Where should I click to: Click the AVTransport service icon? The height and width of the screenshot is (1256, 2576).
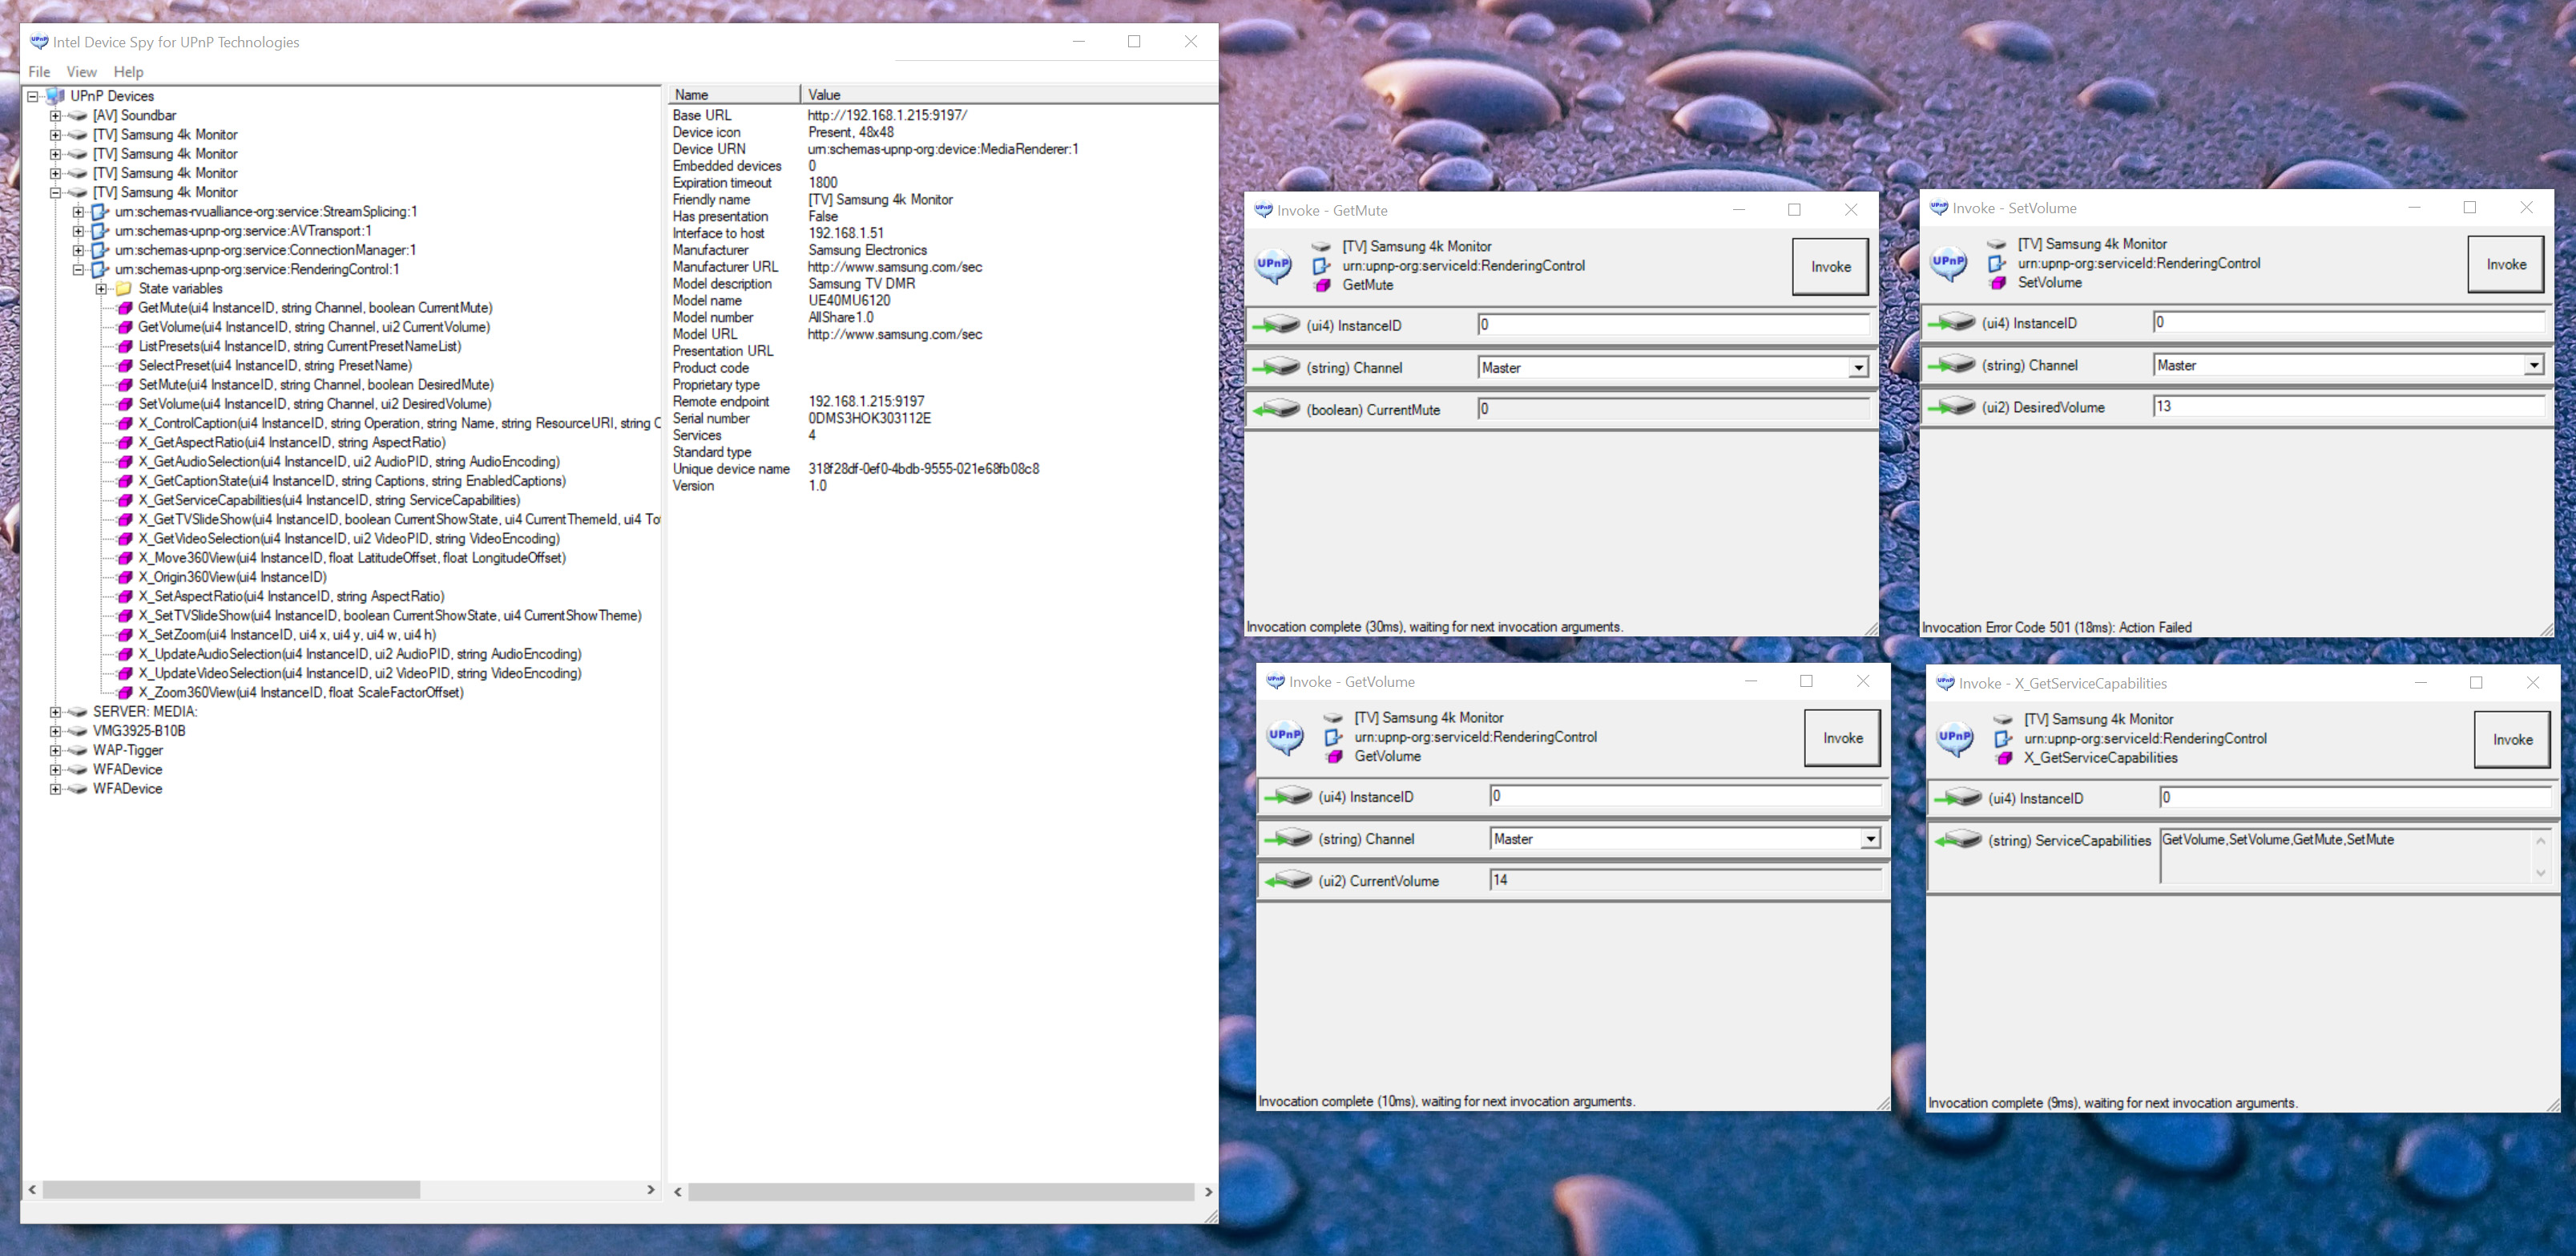click(99, 231)
